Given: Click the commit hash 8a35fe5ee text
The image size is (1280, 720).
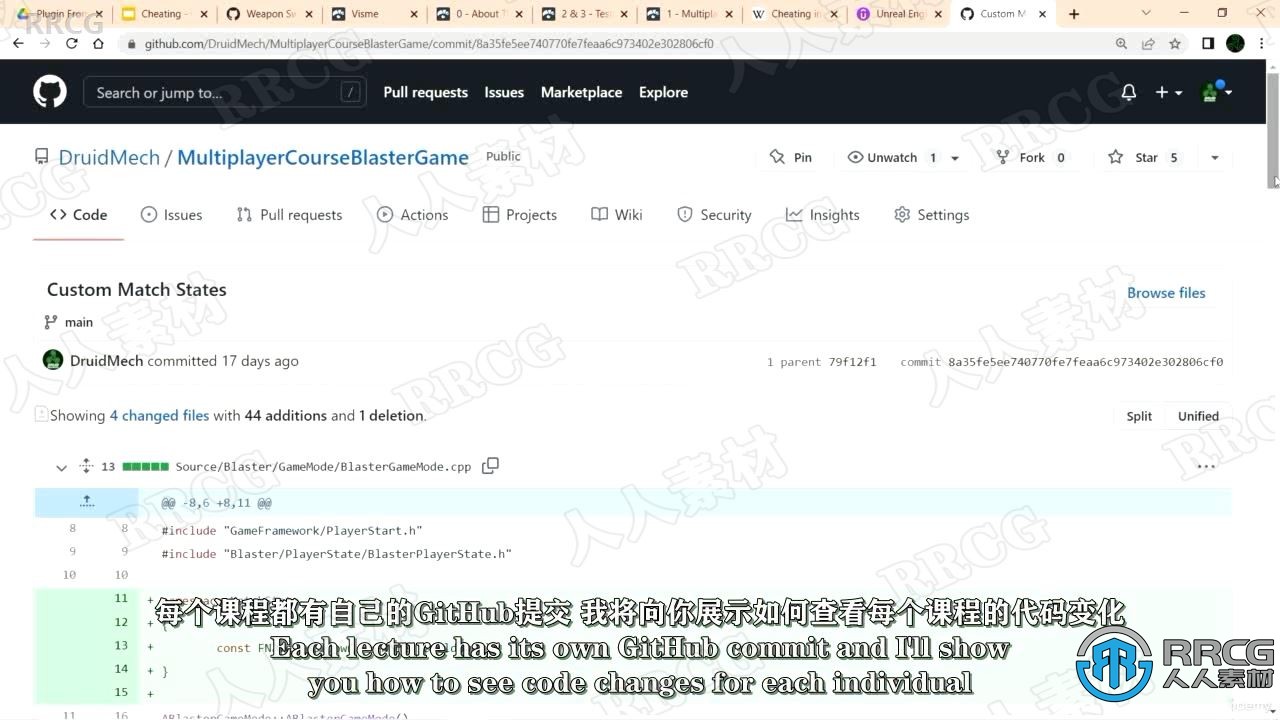Looking at the screenshot, I should tap(1085, 362).
